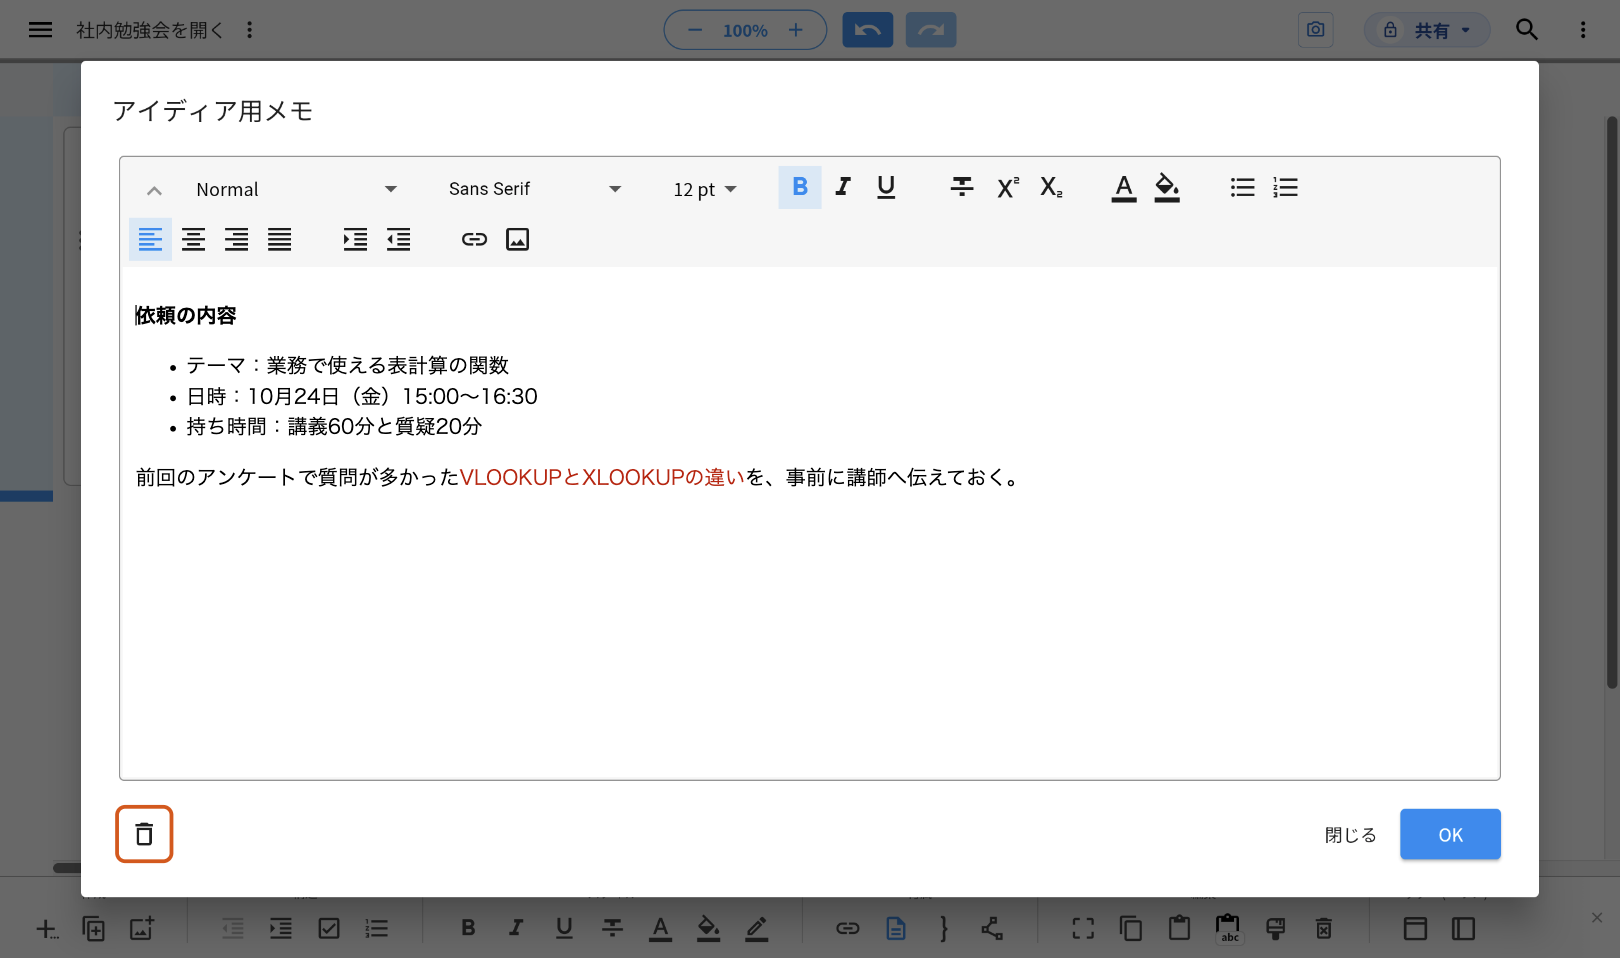Screen dimensions: 1620x958
Task: Redo the last action
Action: [x=931, y=30]
